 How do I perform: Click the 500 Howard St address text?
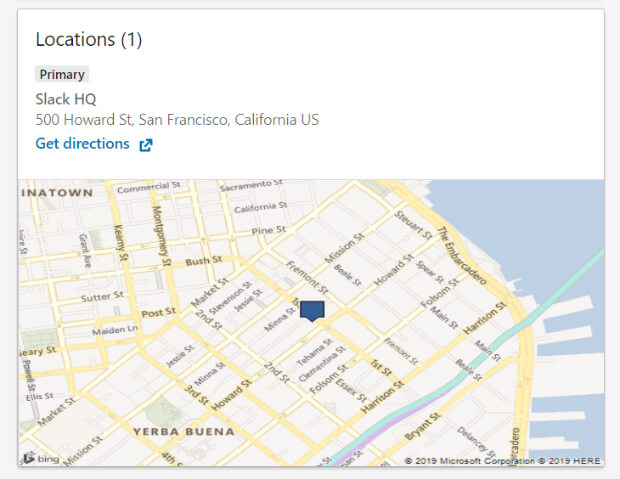[177, 119]
